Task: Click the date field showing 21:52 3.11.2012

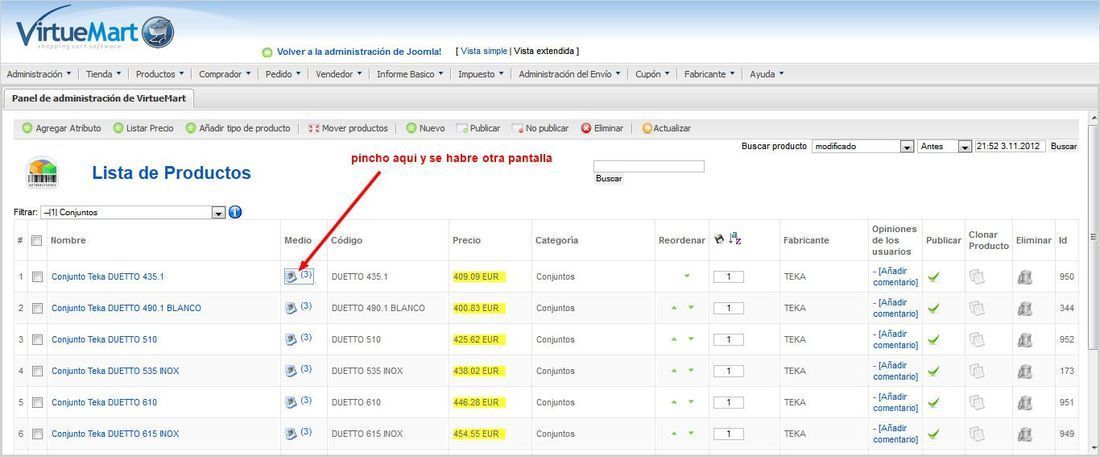Action: click(x=1010, y=147)
